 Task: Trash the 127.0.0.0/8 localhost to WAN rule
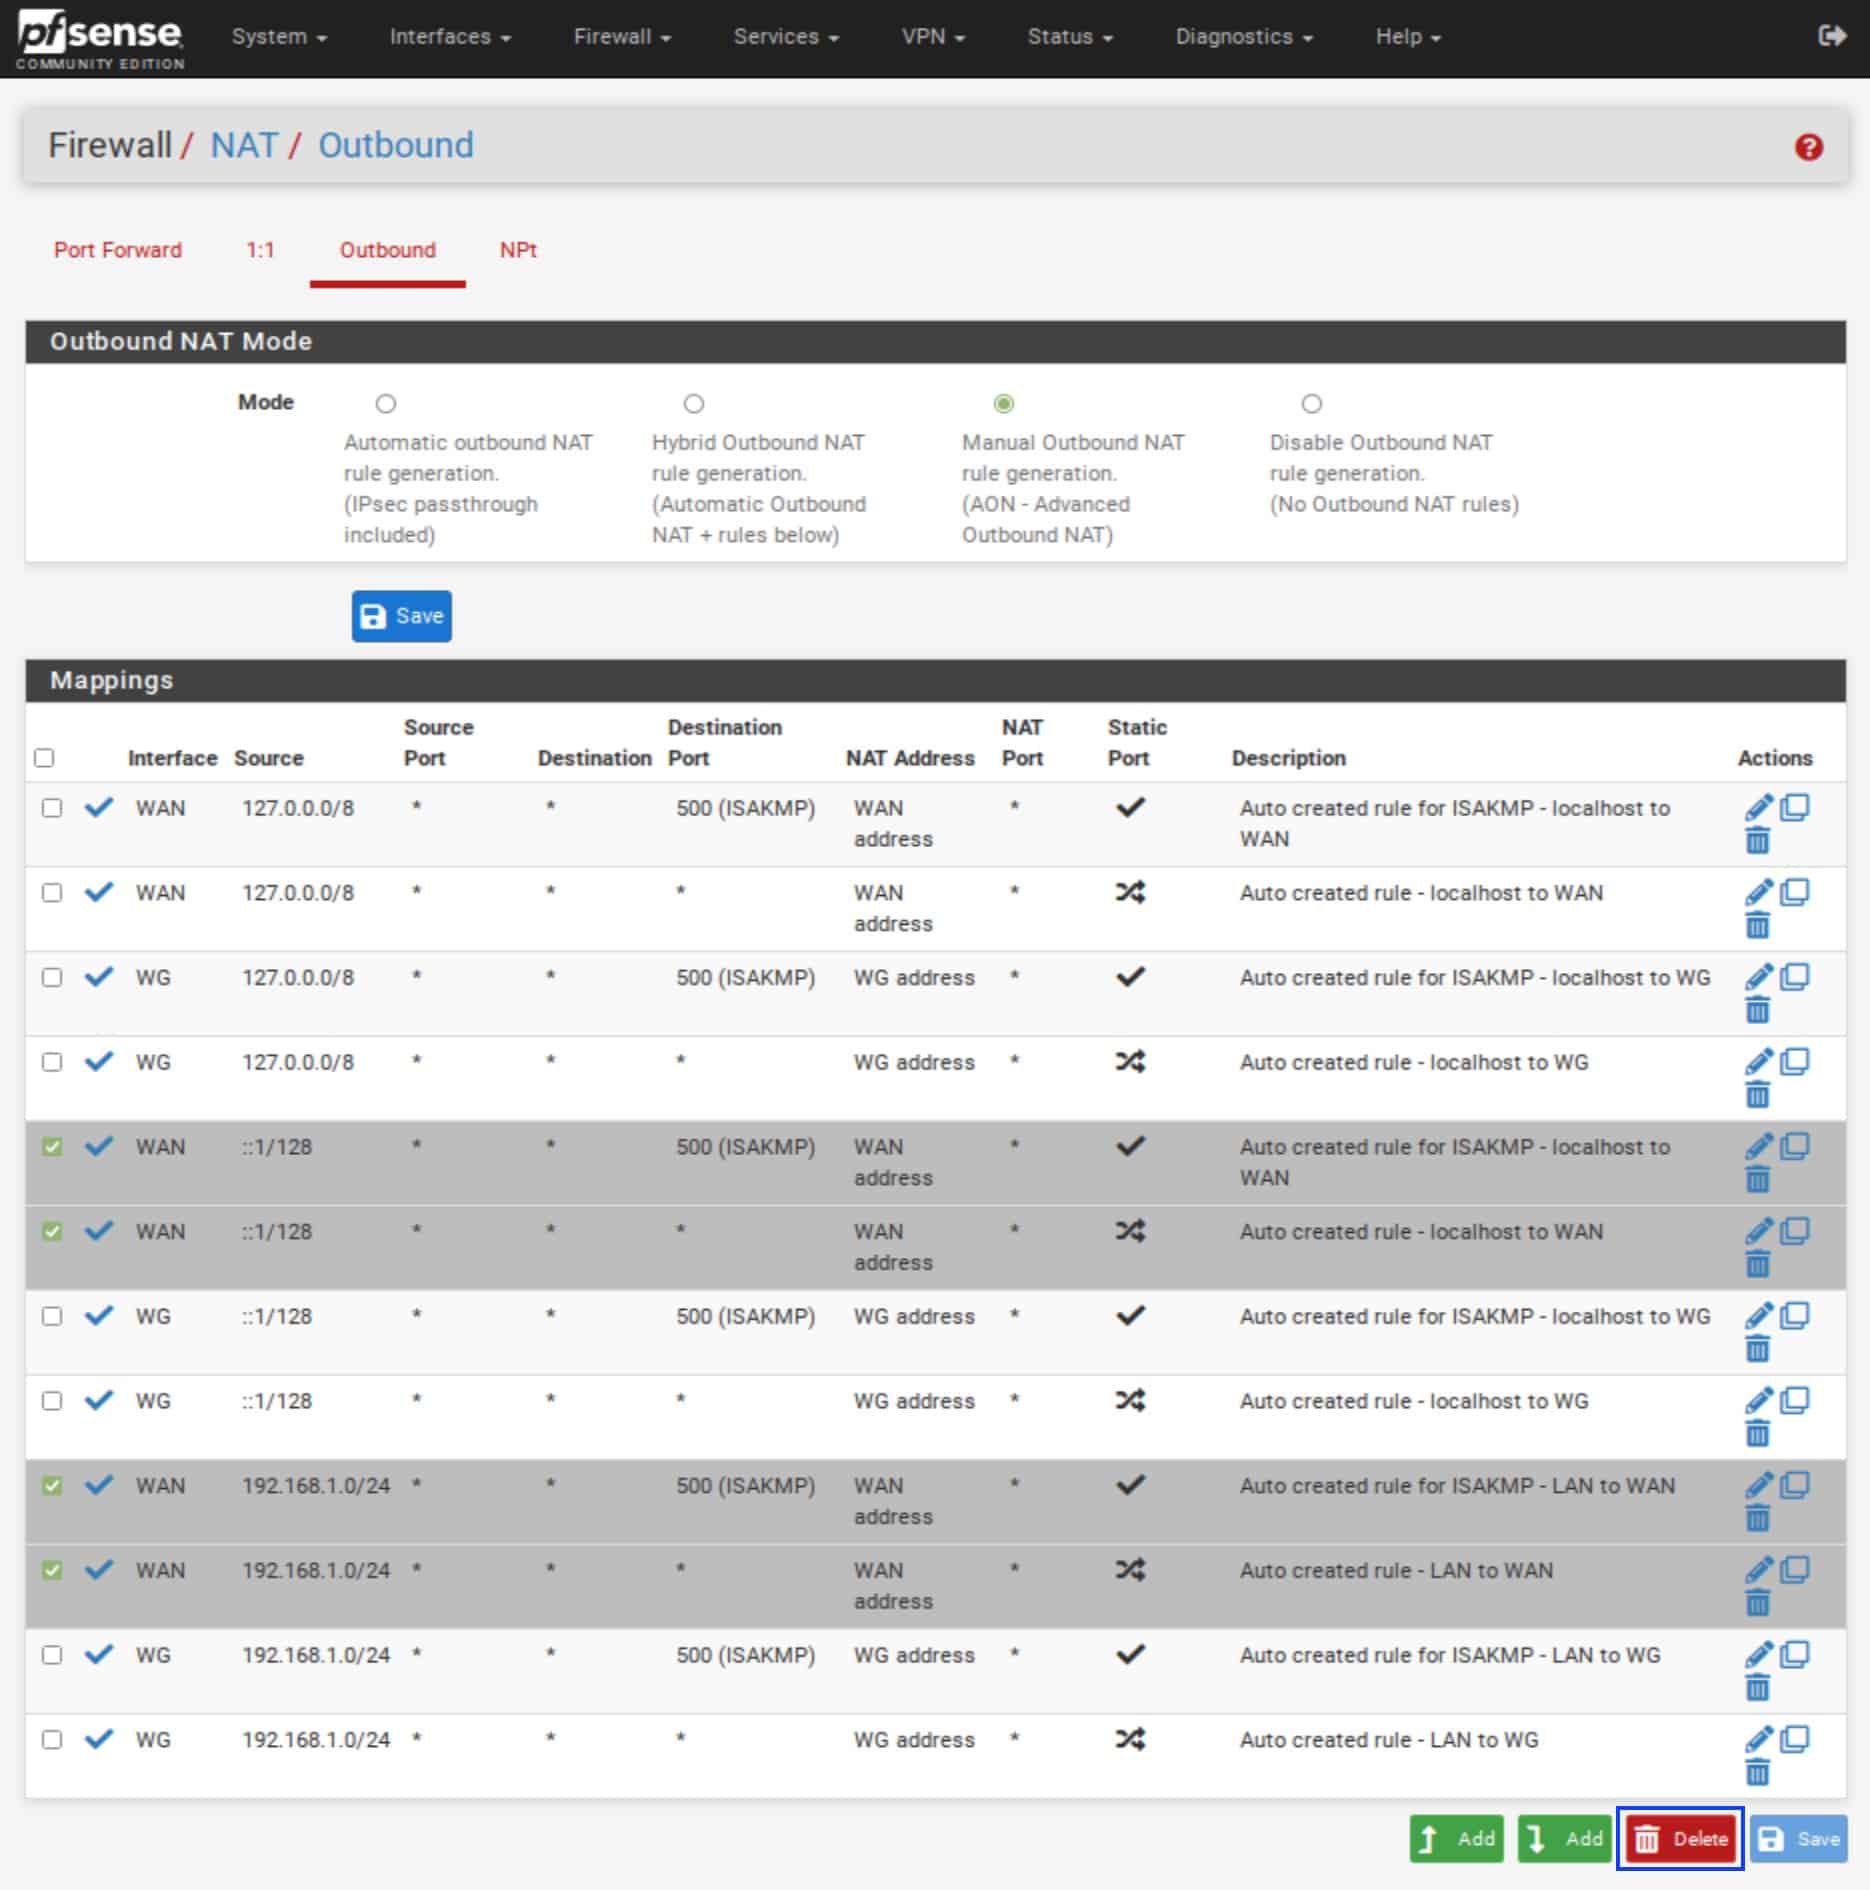pos(1757,925)
